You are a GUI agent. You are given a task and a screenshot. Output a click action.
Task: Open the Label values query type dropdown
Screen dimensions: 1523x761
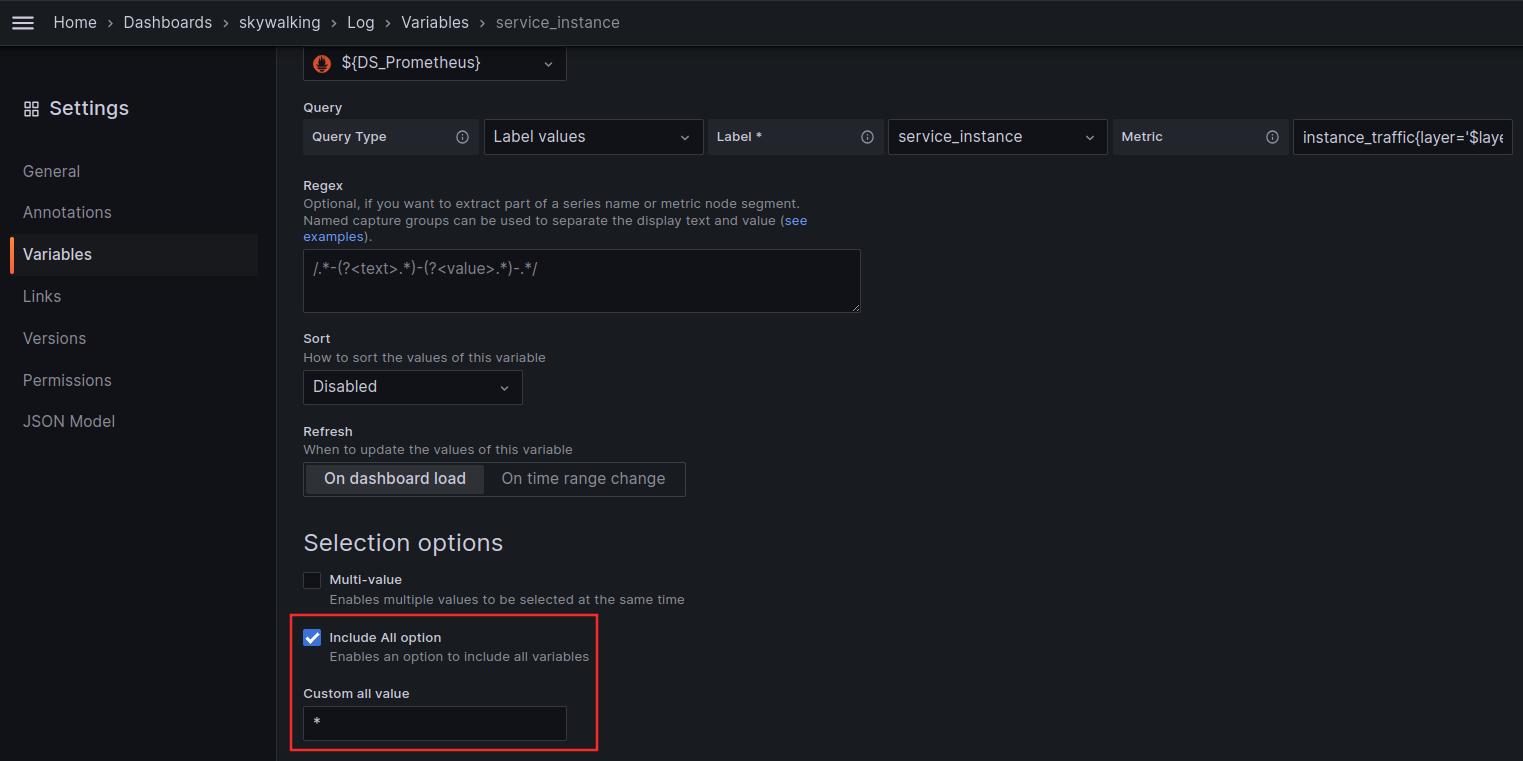[592, 137]
